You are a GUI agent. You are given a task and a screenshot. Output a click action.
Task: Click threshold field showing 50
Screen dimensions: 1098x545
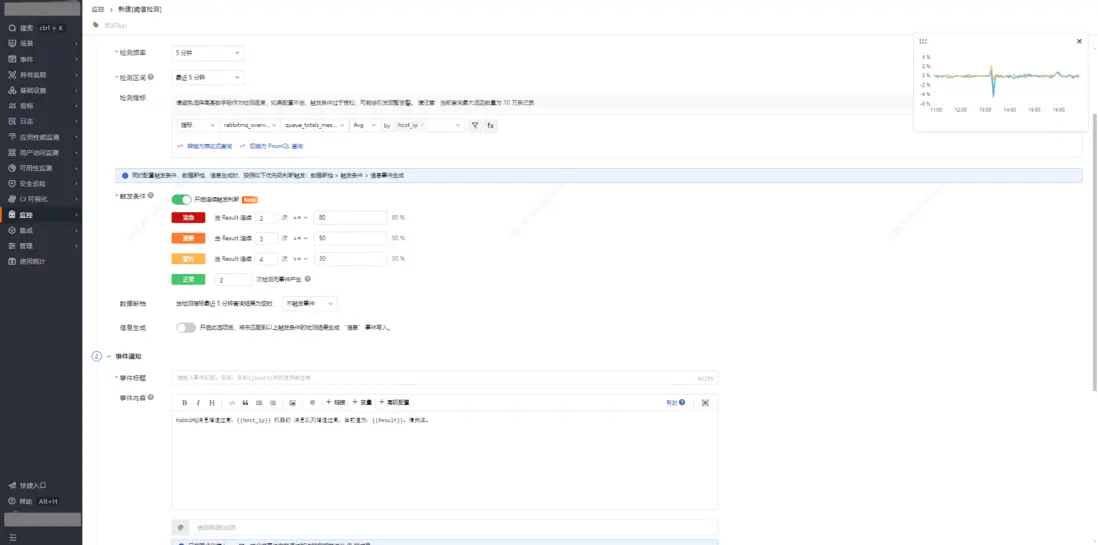(351, 238)
